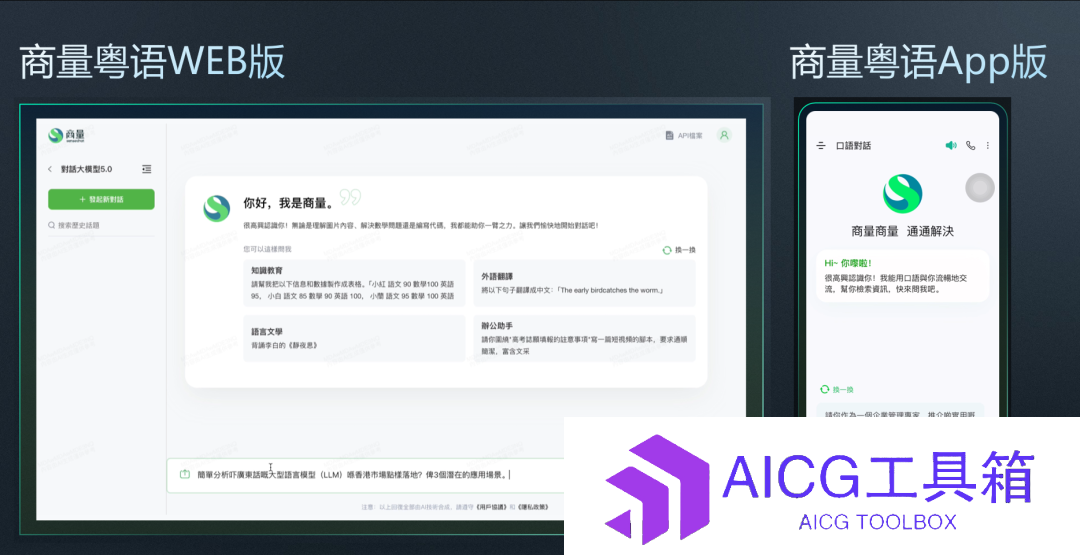Open the three-dot more menu in app
1080x555 pixels.
[988, 145]
